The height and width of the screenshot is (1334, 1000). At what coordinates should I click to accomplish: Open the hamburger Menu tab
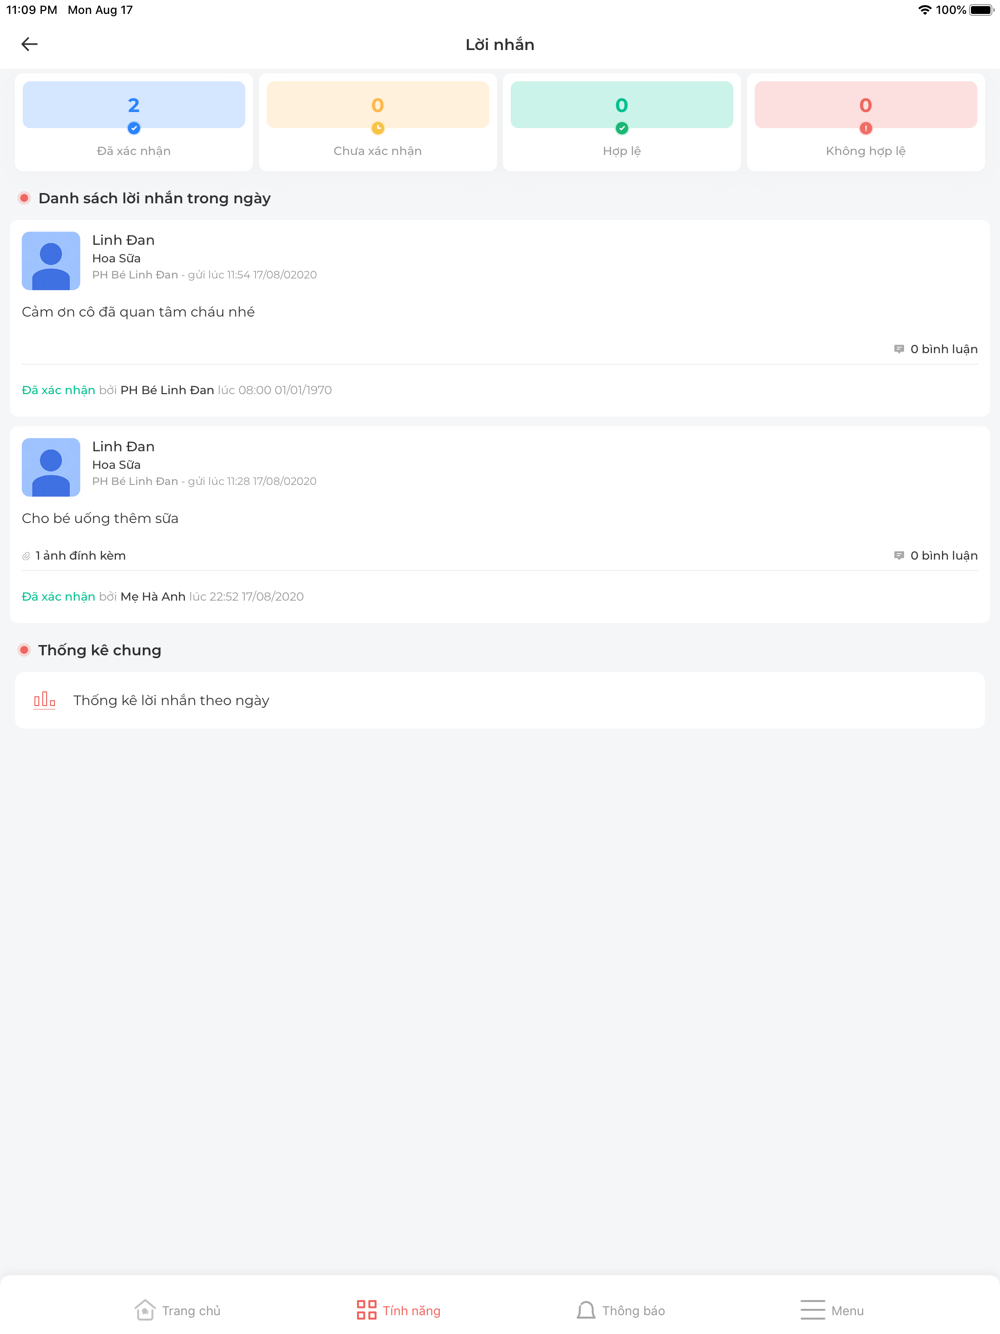click(x=832, y=1310)
